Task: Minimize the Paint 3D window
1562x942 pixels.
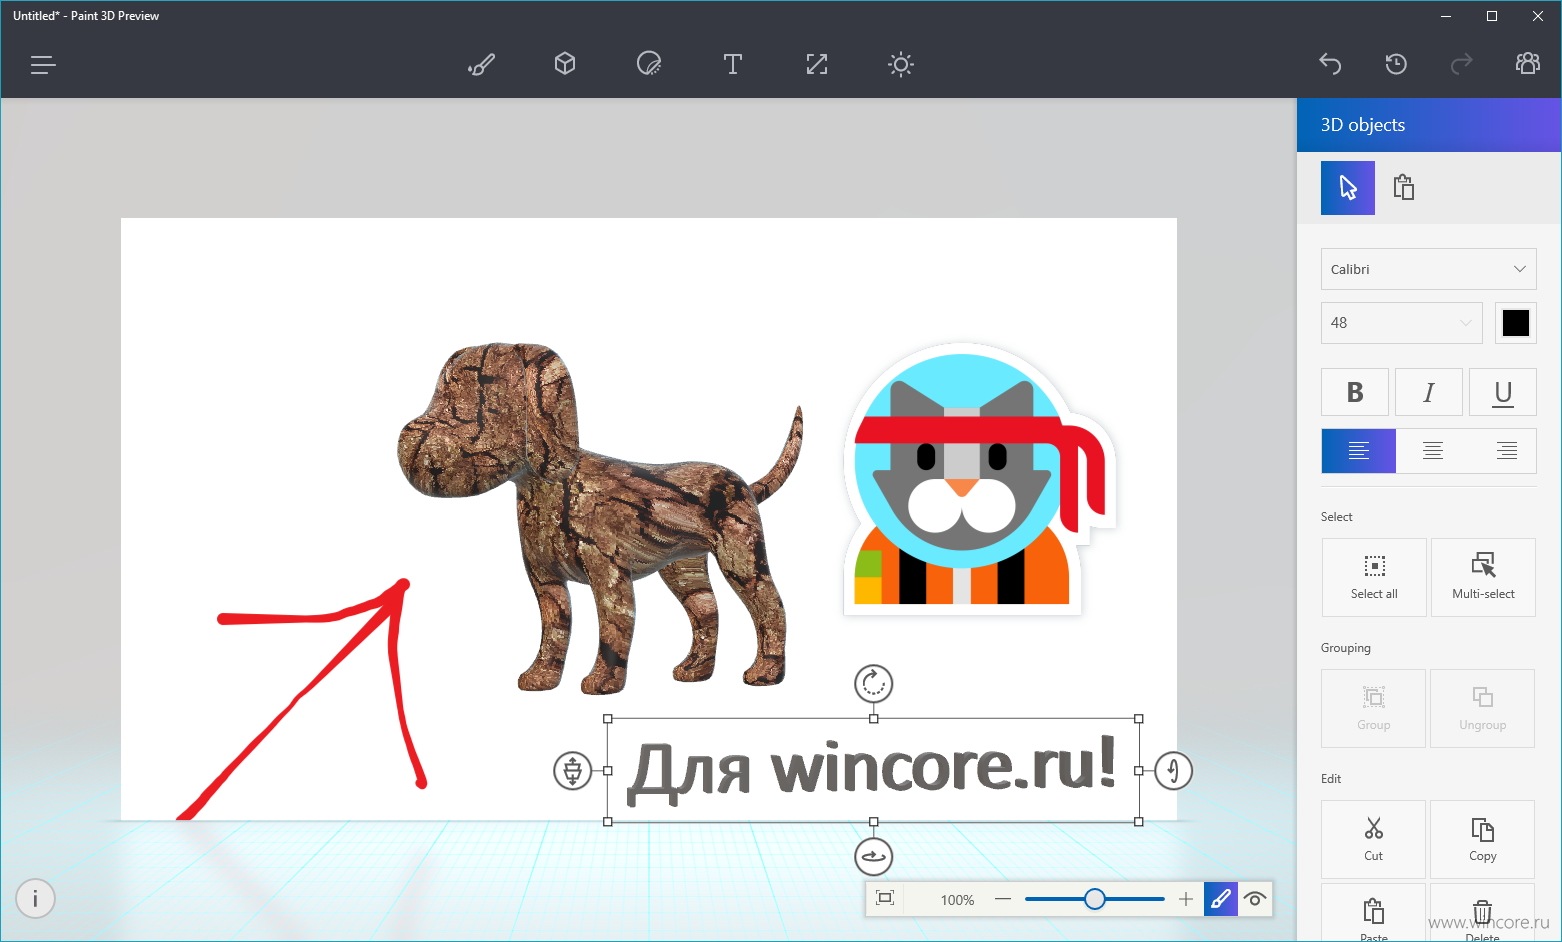Action: [1446, 16]
